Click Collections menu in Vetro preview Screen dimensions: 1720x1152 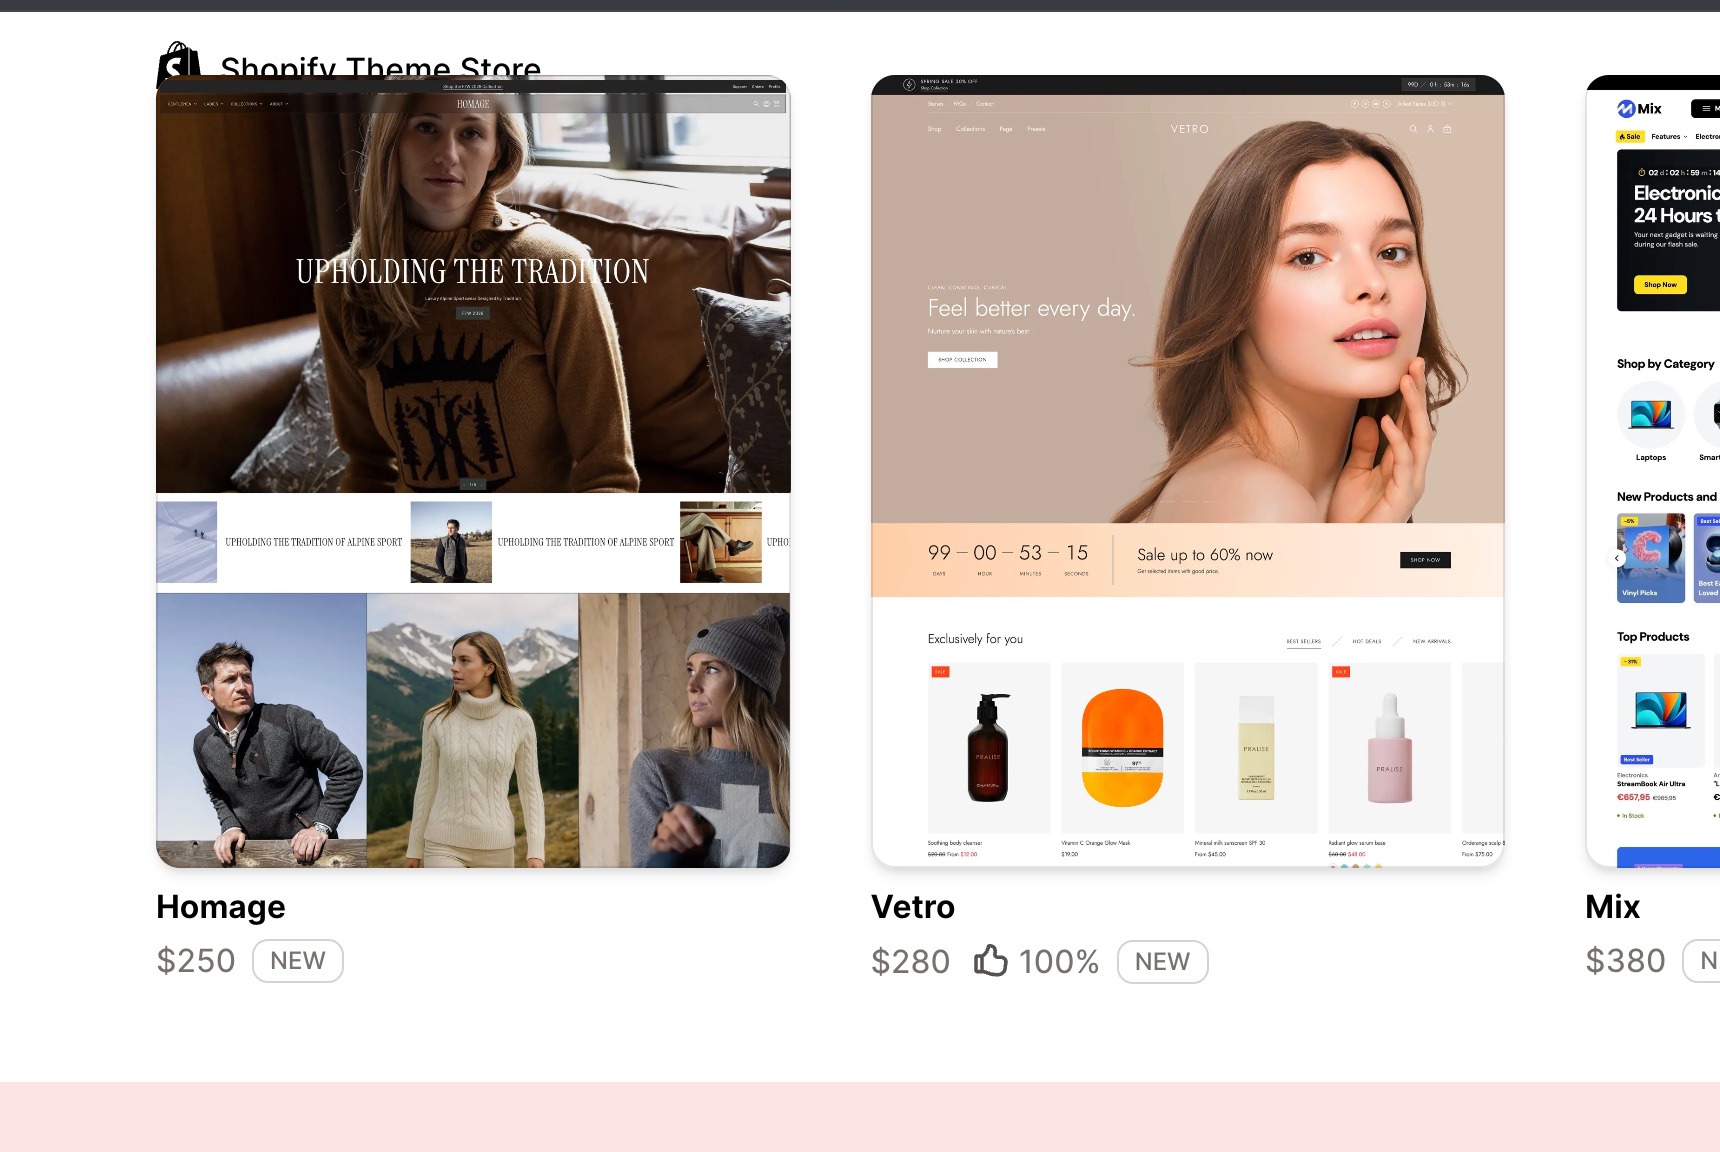(970, 129)
